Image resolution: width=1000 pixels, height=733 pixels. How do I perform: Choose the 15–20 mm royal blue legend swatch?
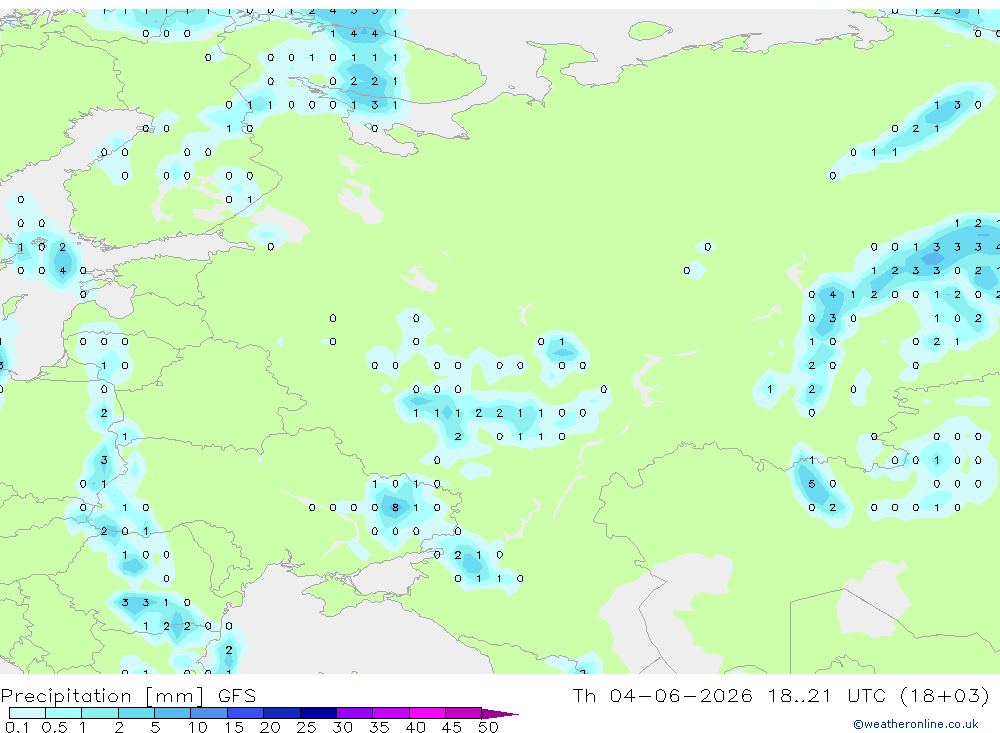(x=245, y=713)
